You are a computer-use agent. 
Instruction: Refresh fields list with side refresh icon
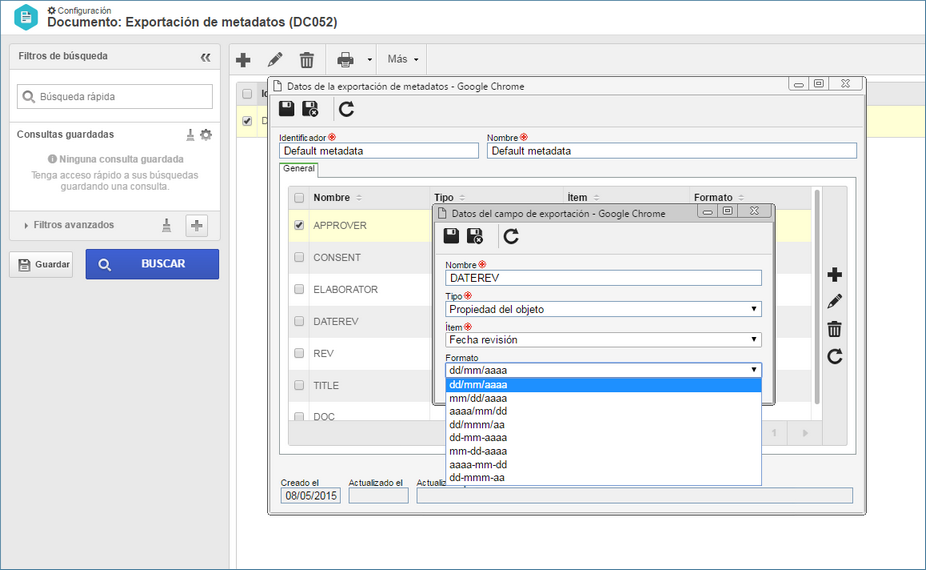tap(834, 356)
